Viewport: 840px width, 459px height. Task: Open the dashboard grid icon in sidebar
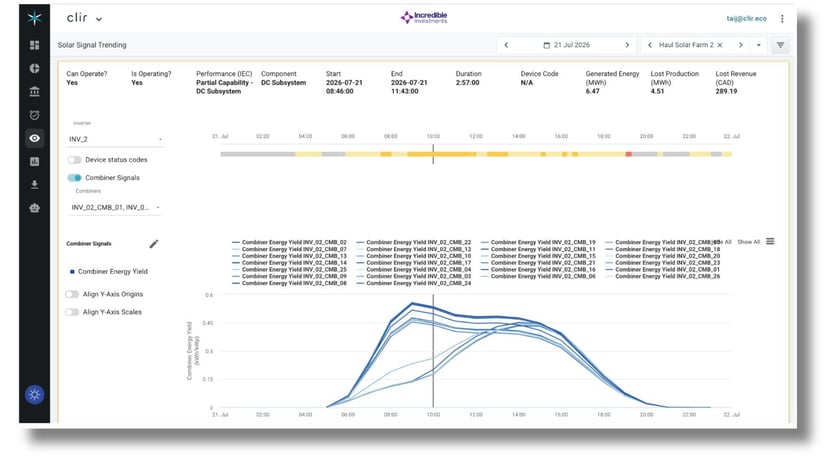coord(34,45)
